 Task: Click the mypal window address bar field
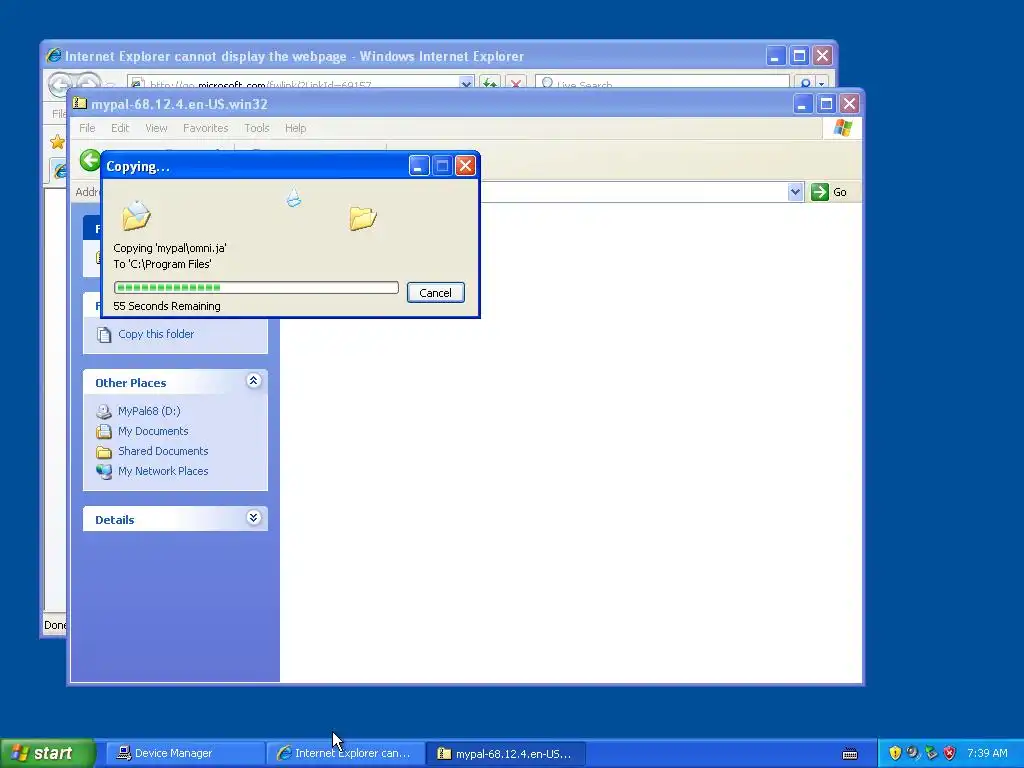click(x=633, y=192)
